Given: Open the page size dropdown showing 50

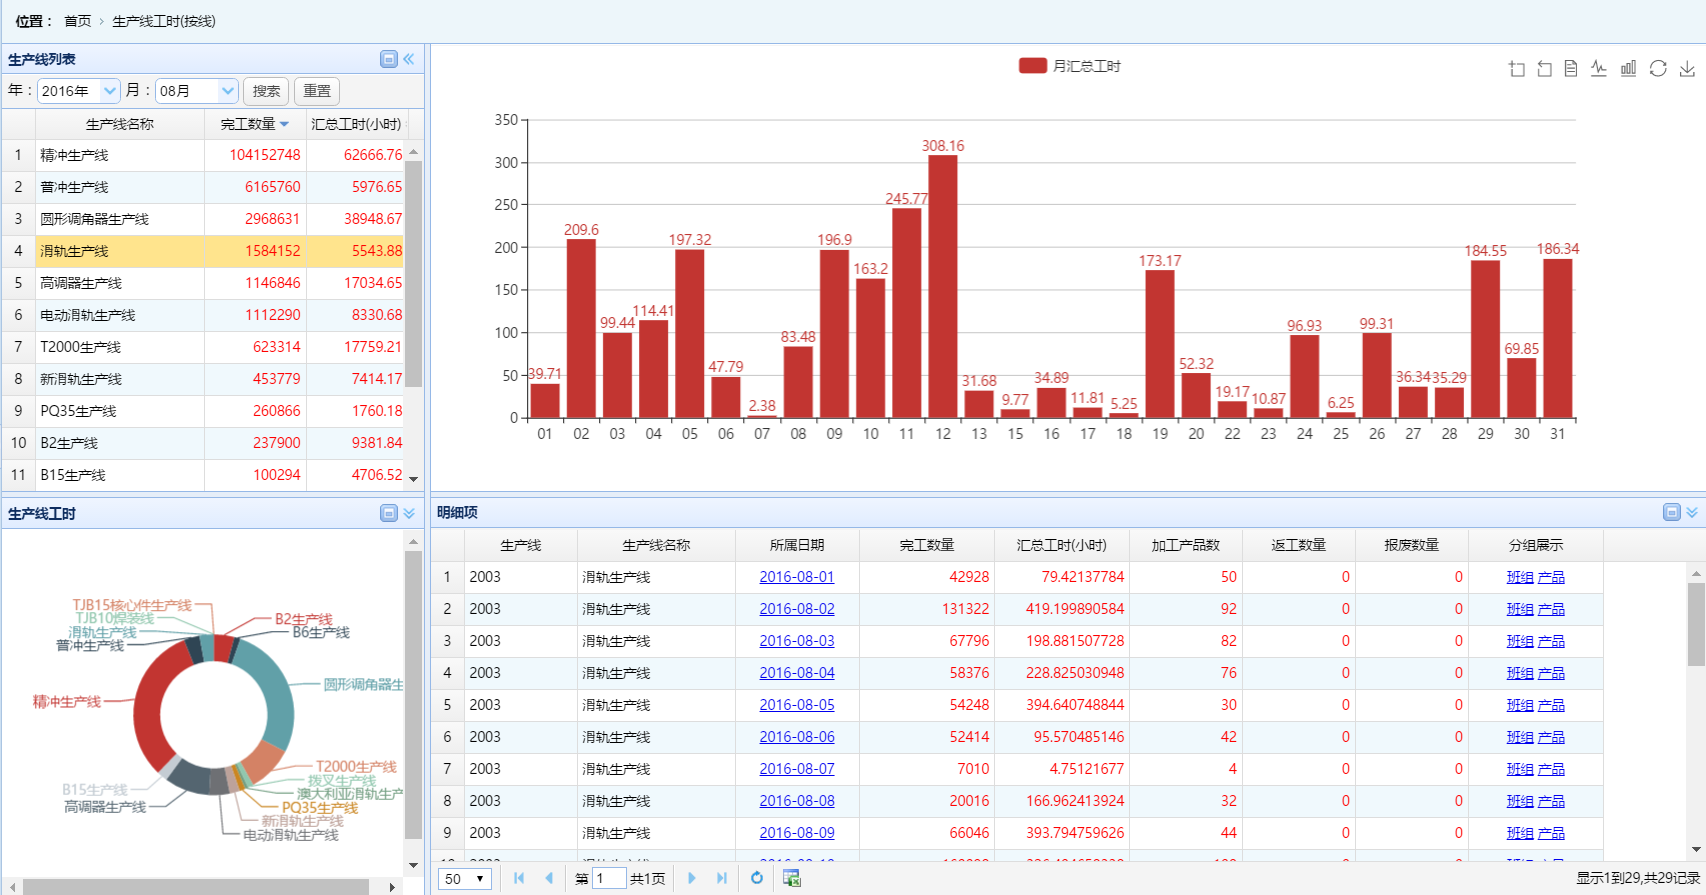Looking at the screenshot, I should [x=465, y=879].
